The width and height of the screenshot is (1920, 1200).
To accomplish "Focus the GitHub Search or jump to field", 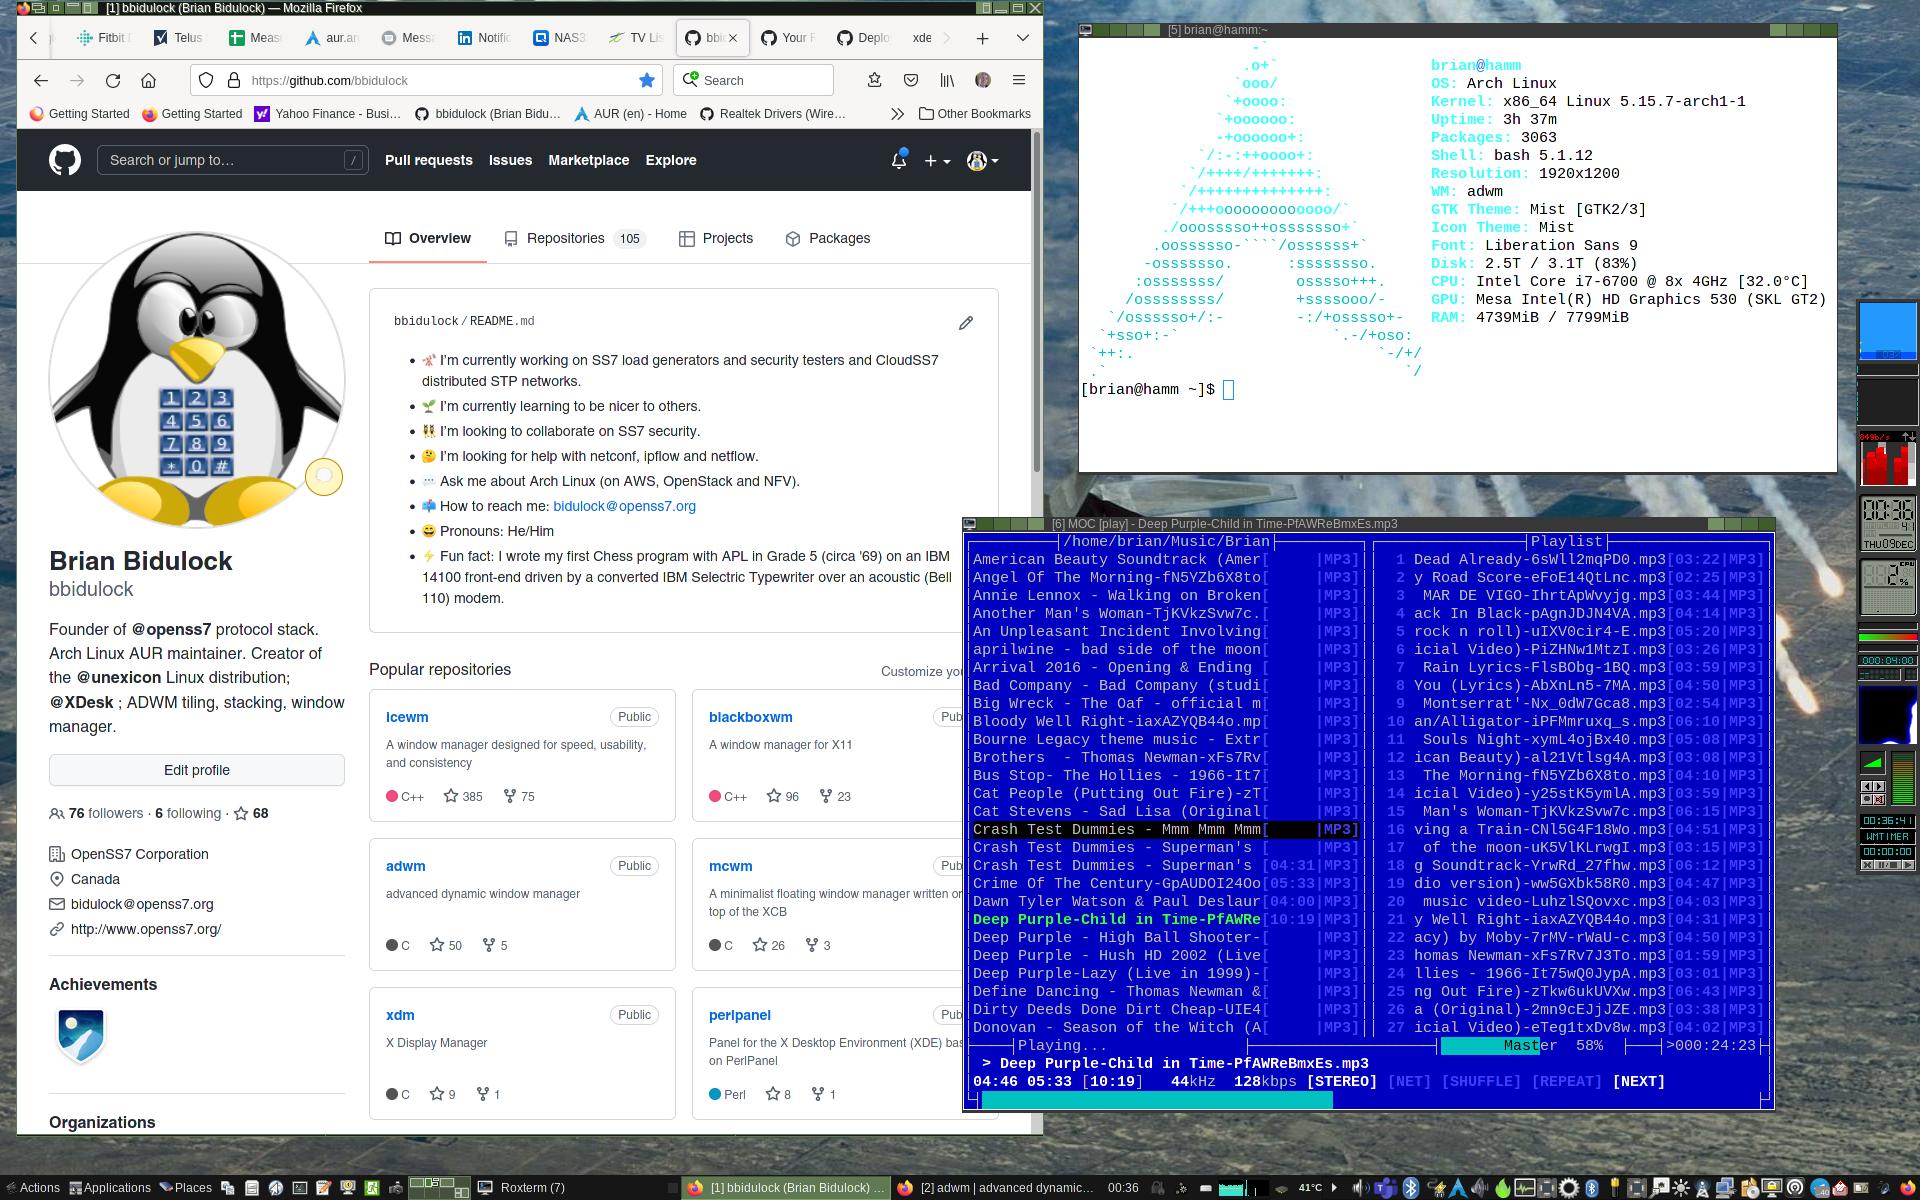I will (x=232, y=160).
